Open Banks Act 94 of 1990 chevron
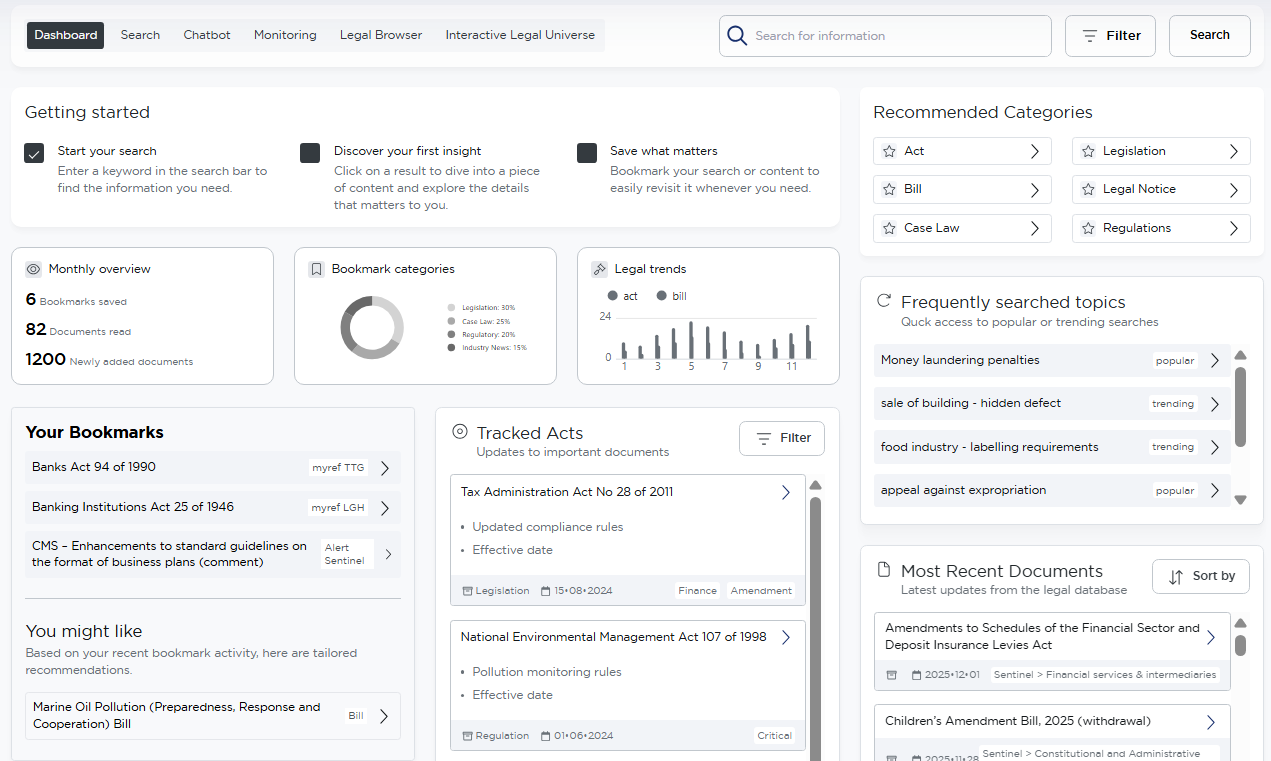 (385, 468)
